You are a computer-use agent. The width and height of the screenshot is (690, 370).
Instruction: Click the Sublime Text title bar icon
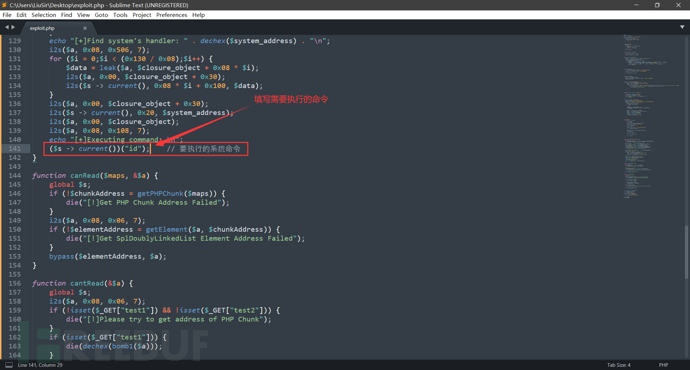[x=4, y=5]
